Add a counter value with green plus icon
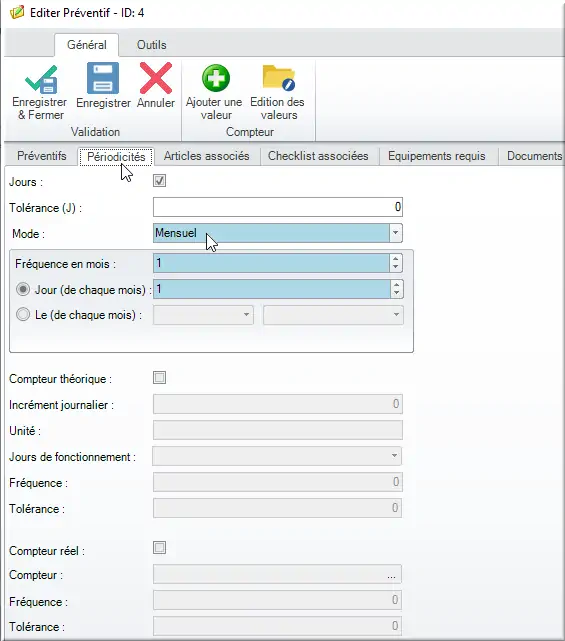The width and height of the screenshot is (565, 641). point(215,78)
